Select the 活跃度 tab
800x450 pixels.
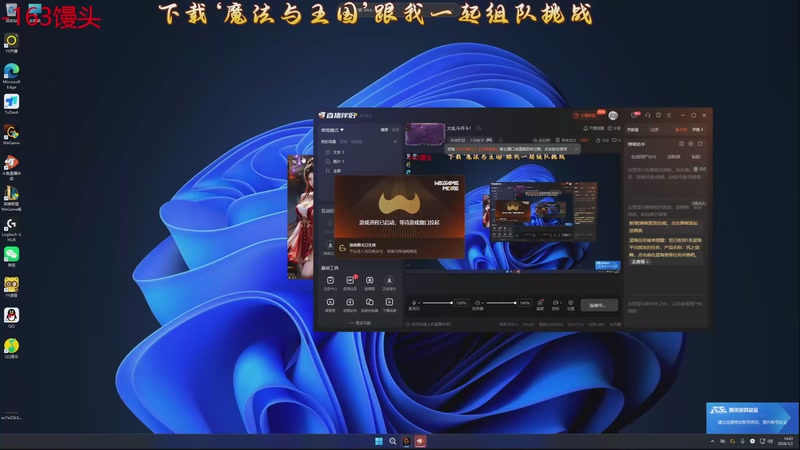coord(673,157)
